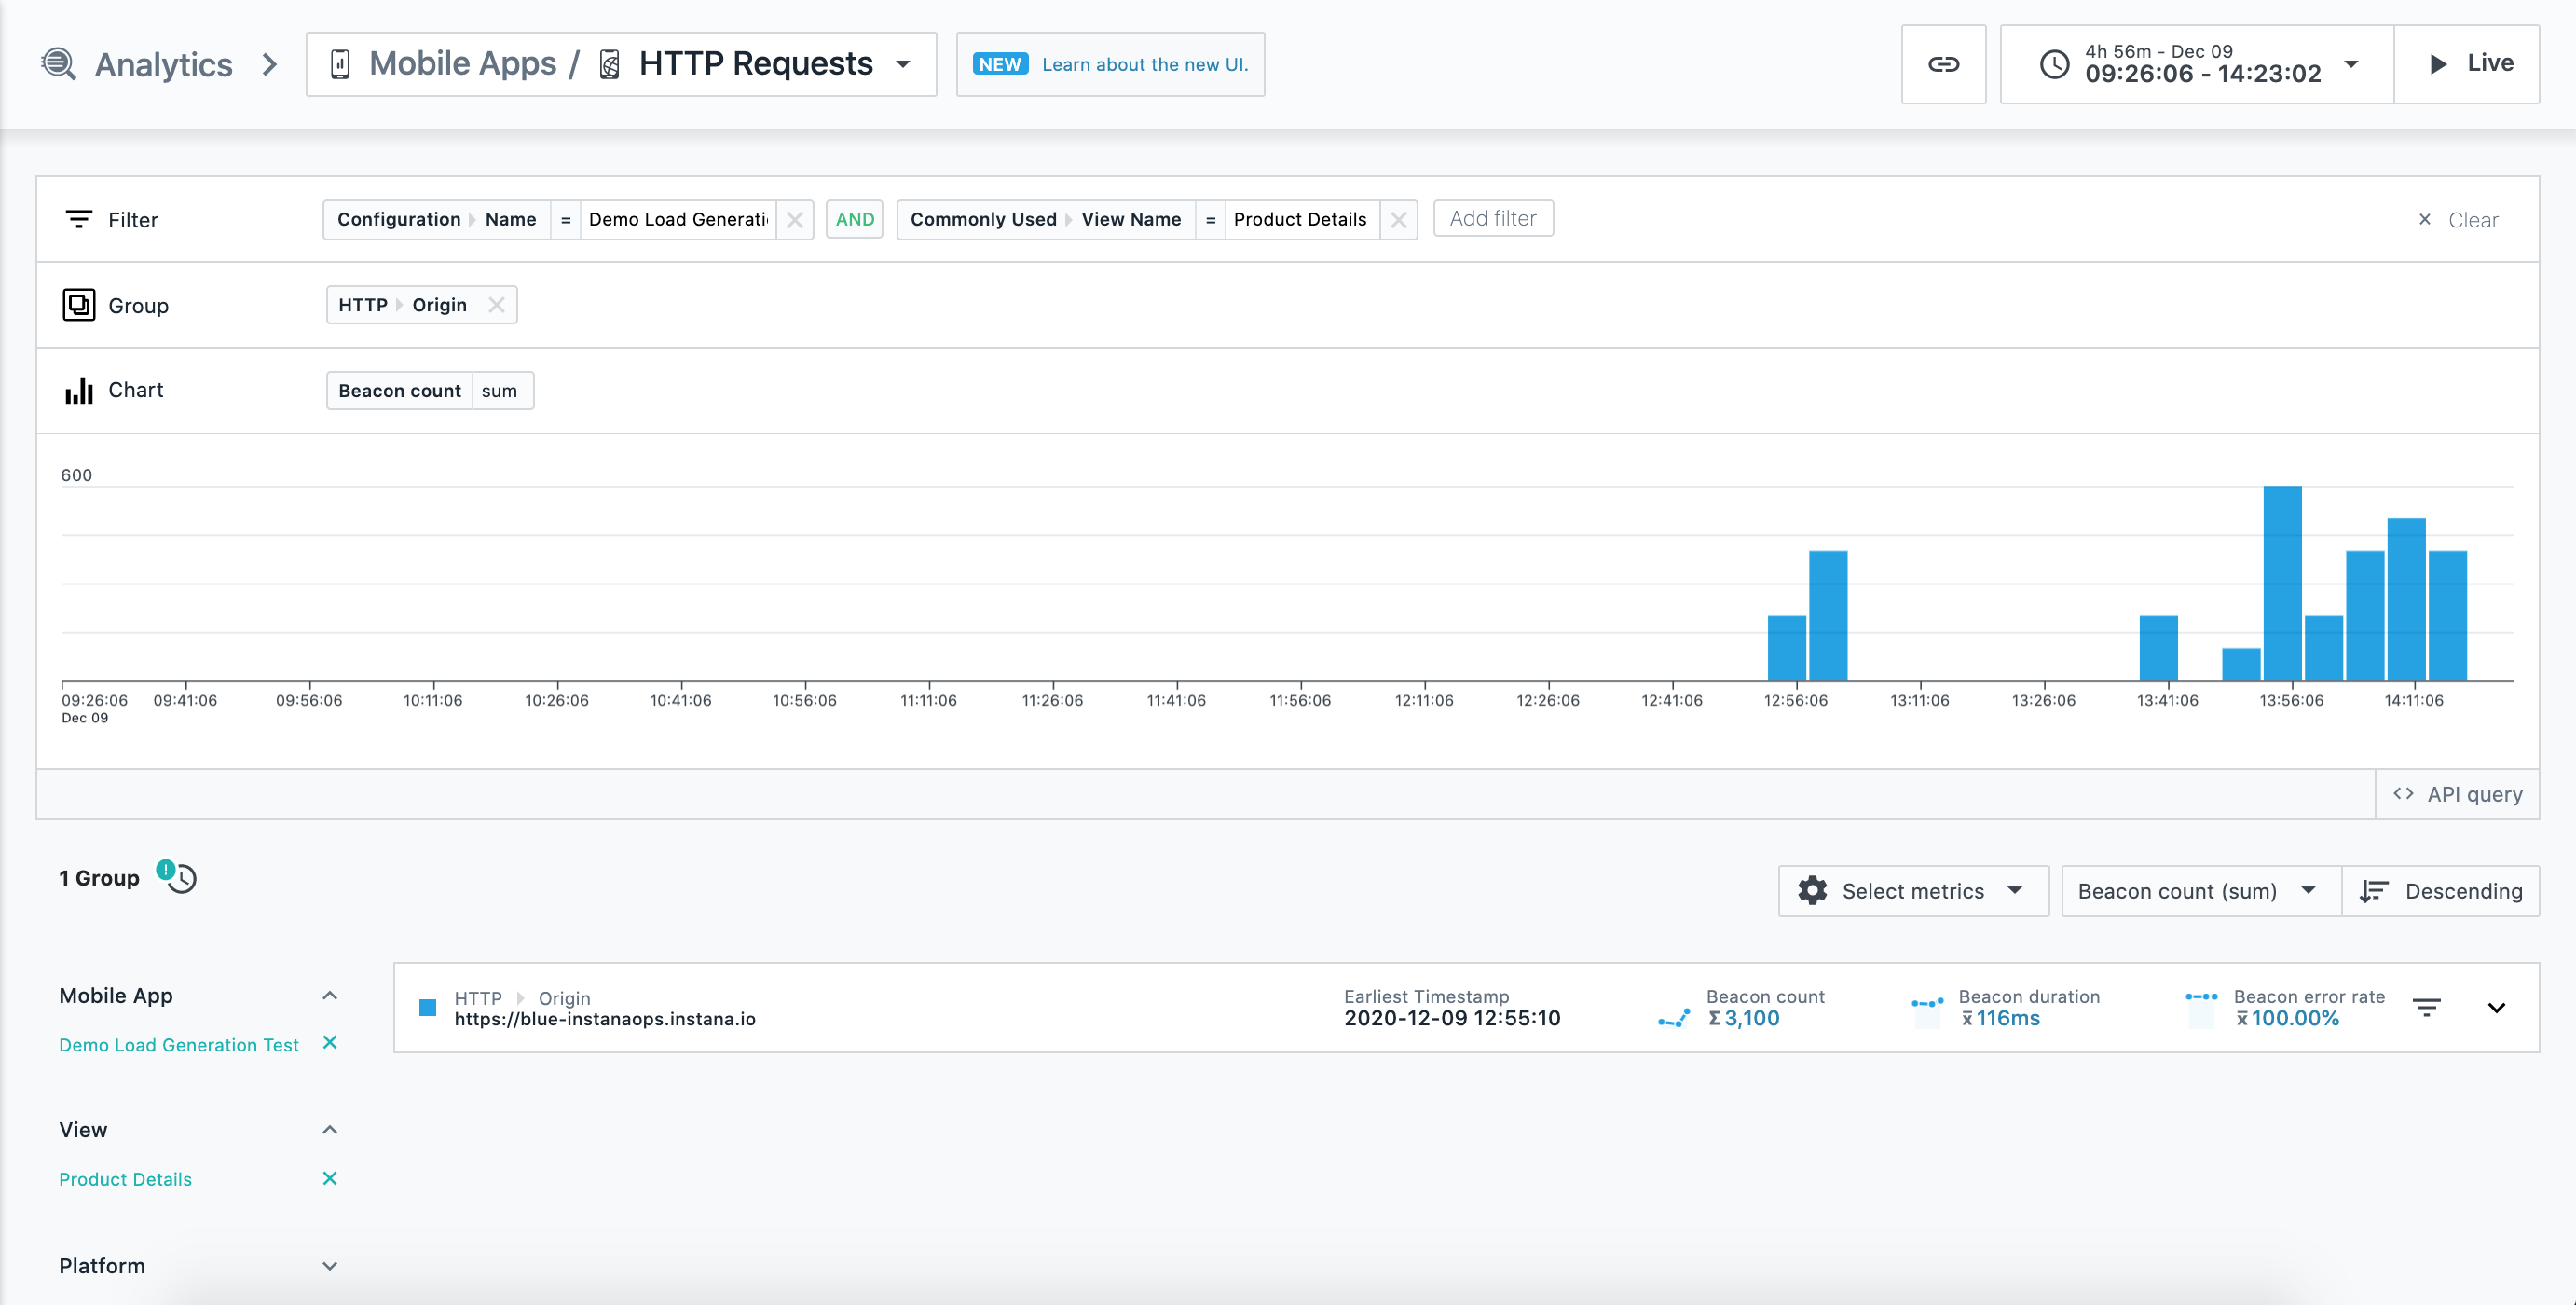Click the chart bar at 13:41:06

(x=2159, y=649)
